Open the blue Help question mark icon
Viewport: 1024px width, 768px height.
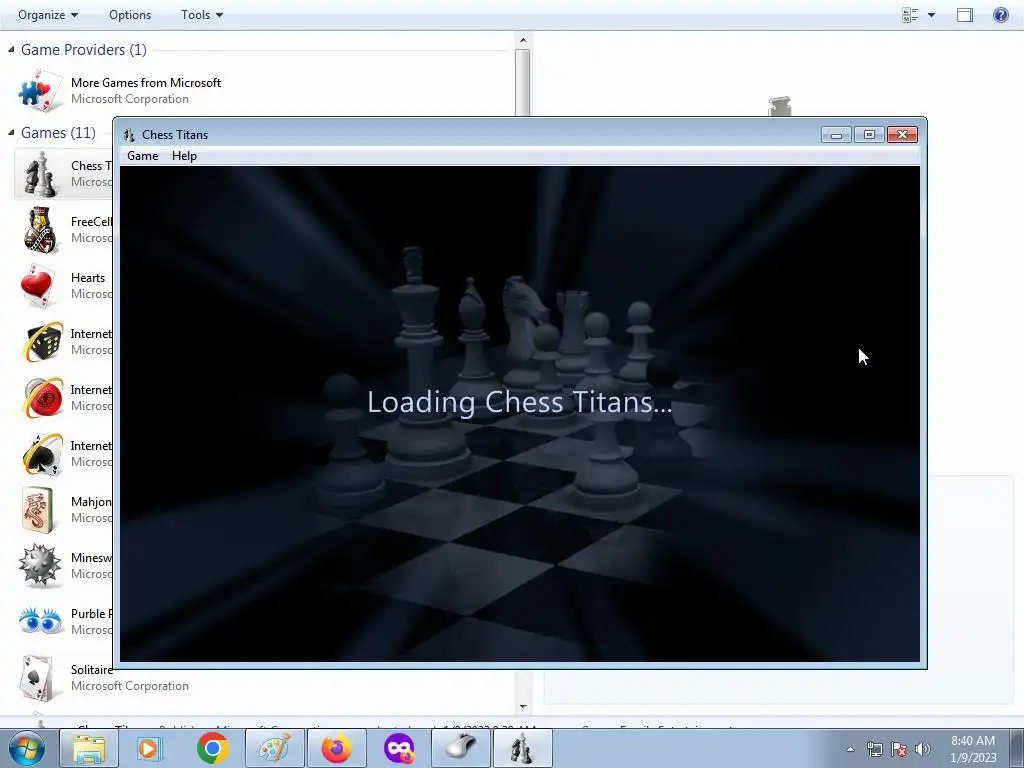pos(1000,15)
